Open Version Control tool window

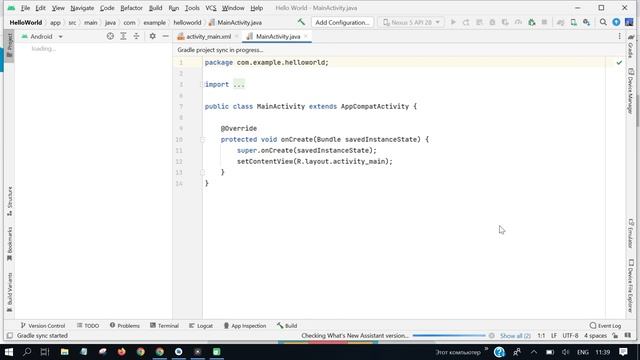[43, 326]
